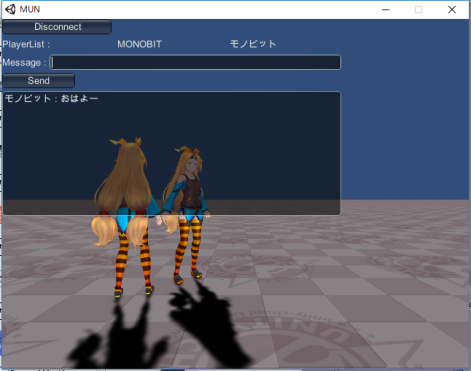Maximize the MUN window
Image resolution: width=471 pixels, height=371 pixels.
coord(418,9)
